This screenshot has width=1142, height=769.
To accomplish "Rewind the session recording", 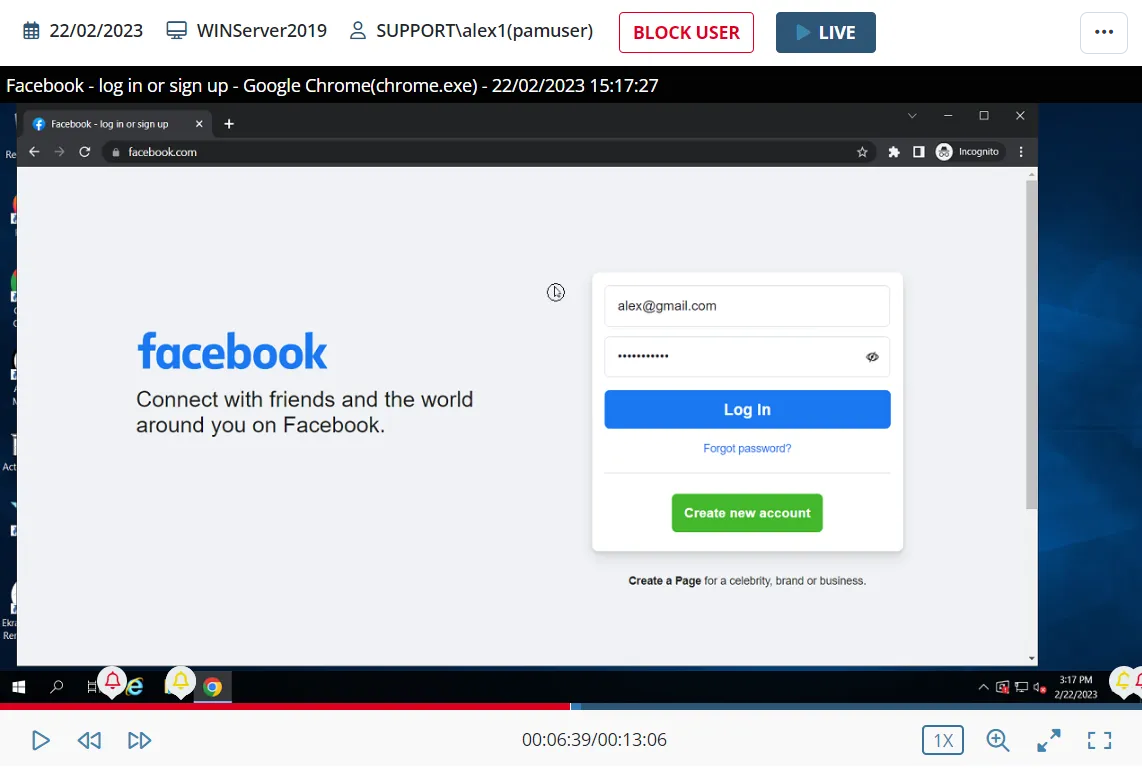I will click(89, 740).
